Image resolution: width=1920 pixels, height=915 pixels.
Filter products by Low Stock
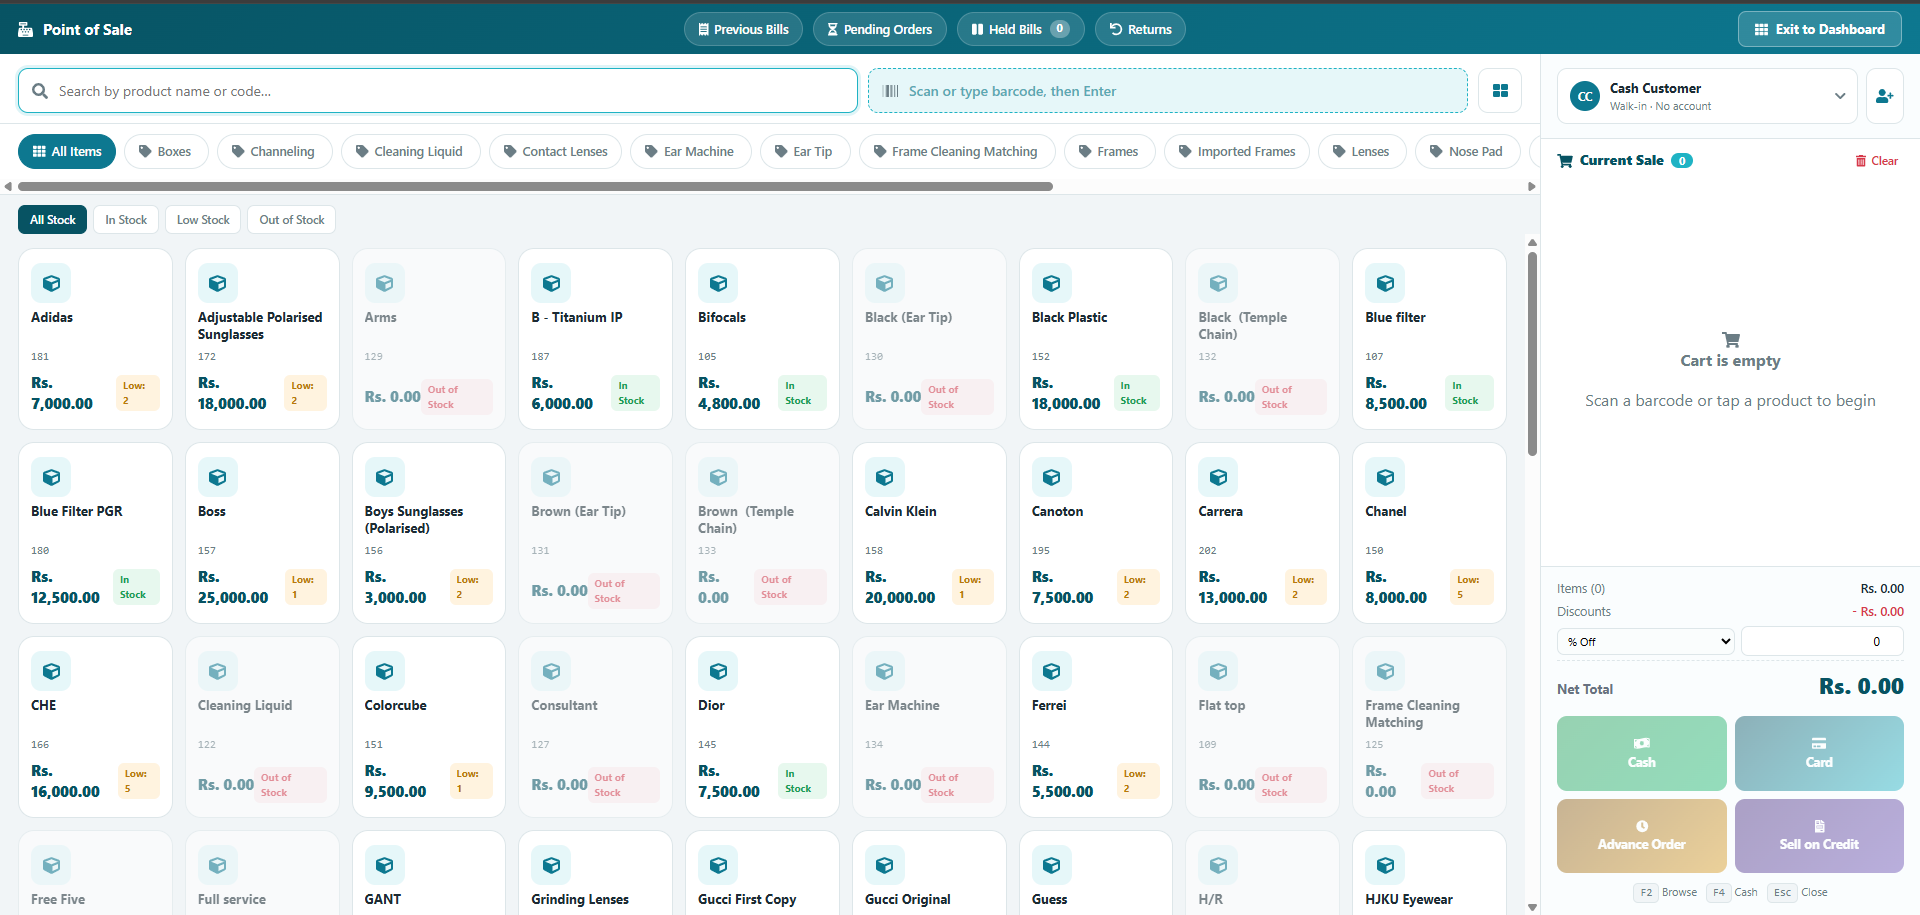[x=203, y=220]
